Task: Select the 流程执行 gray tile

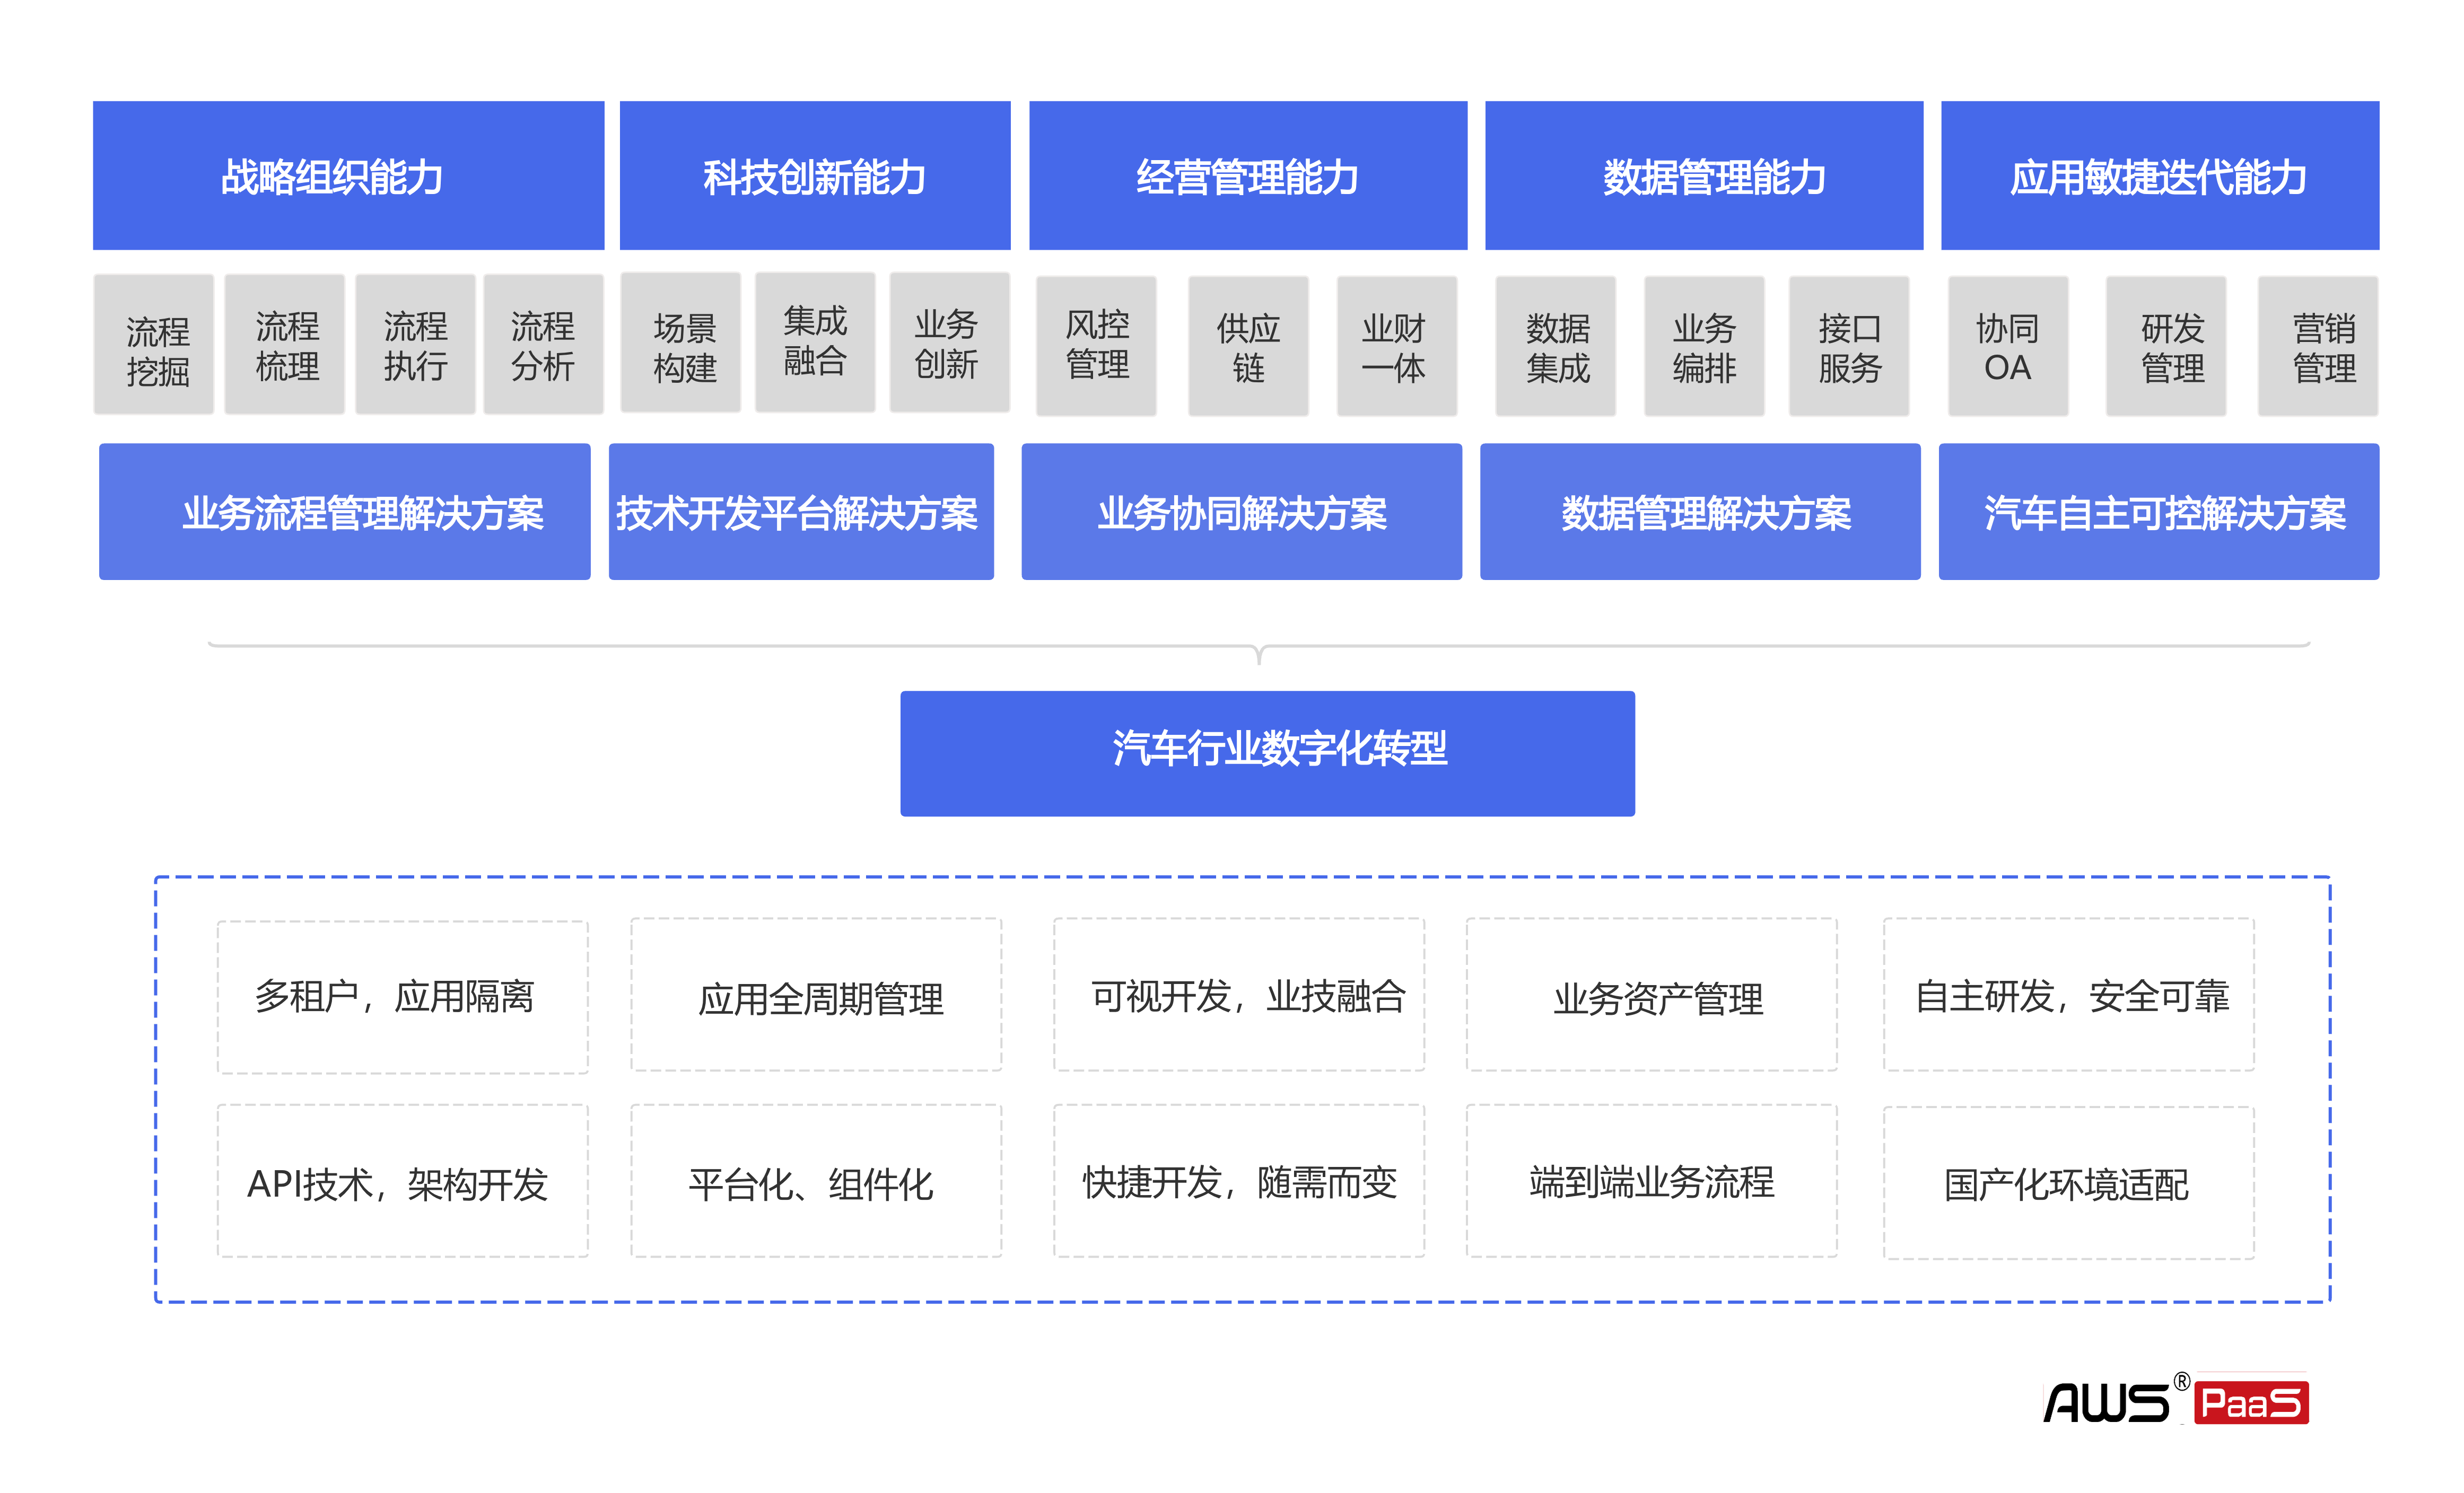Action: [416, 345]
